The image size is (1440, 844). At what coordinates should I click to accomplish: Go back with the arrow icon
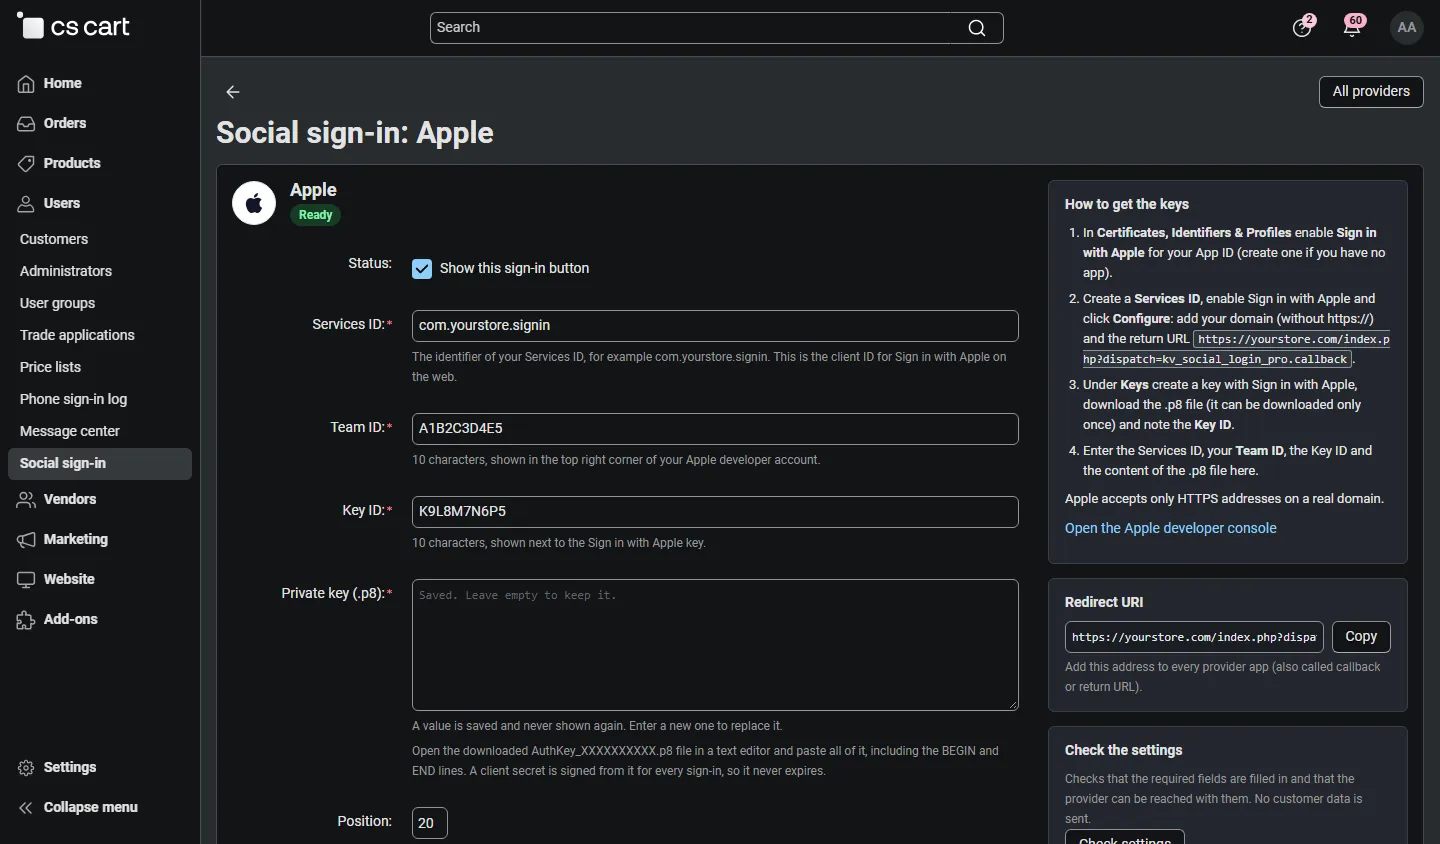click(233, 92)
